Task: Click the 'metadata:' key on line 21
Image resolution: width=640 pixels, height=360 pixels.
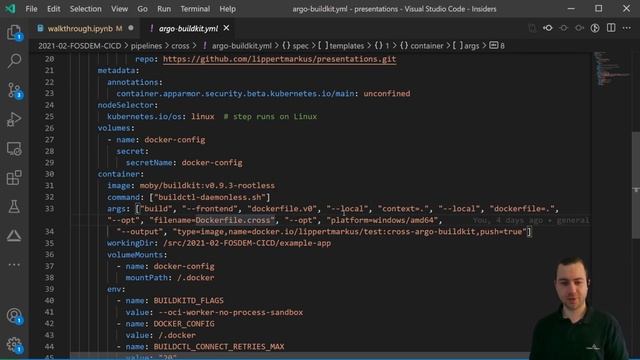Action: 118,70
